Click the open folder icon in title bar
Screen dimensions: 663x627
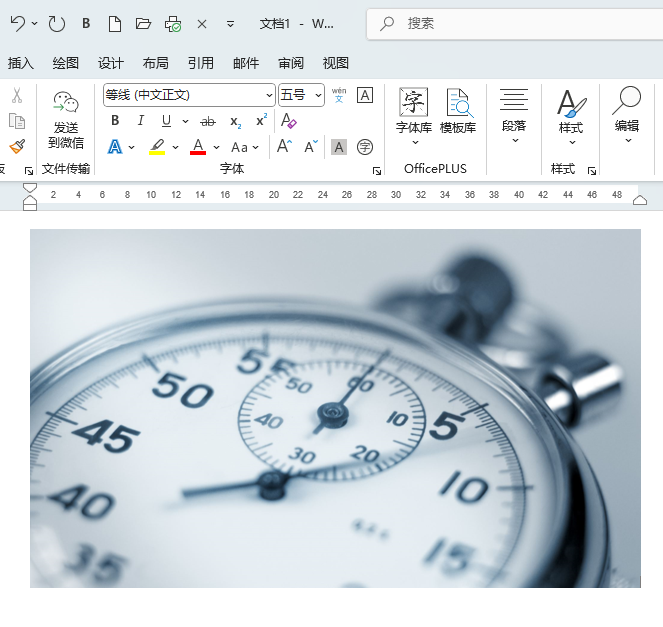click(143, 23)
